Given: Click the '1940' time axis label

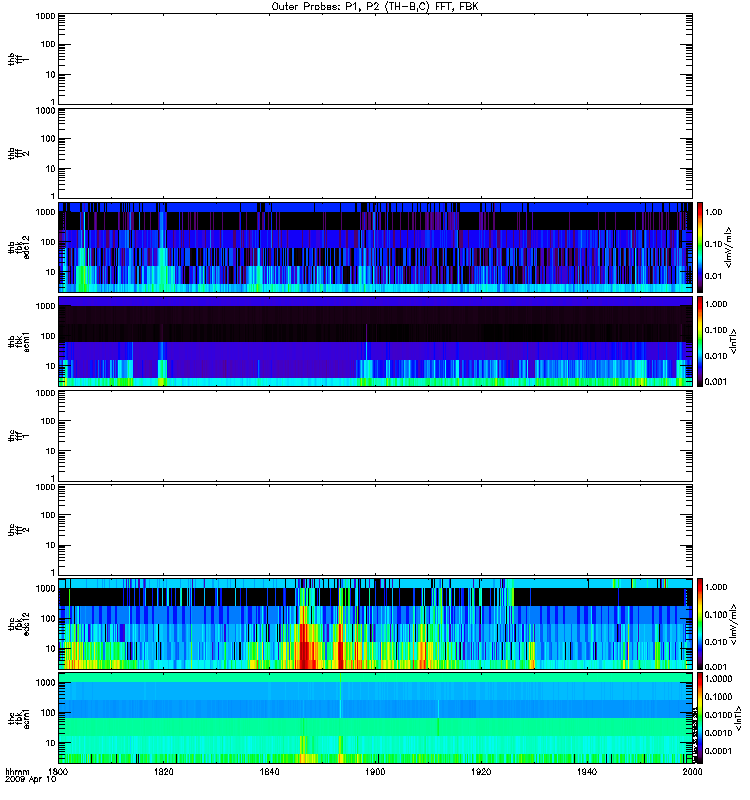Looking at the screenshot, I should pyautogui.click(x=587, y=772).
